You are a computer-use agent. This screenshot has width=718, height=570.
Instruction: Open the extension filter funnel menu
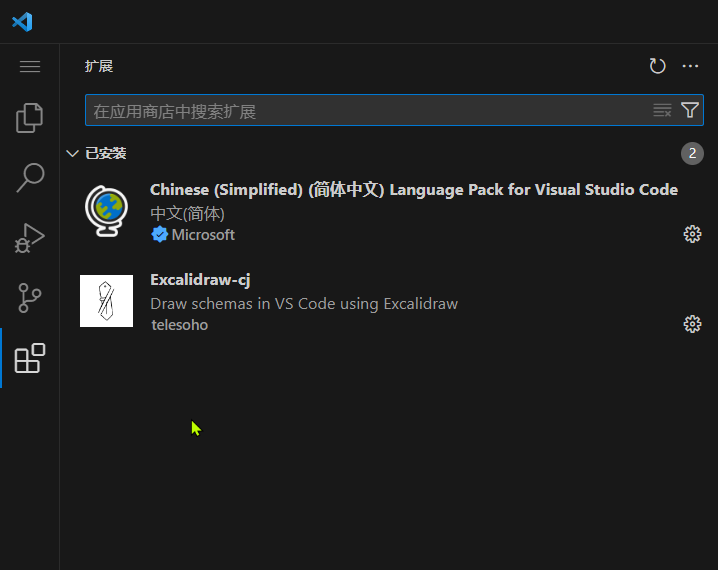coord(690,110)
